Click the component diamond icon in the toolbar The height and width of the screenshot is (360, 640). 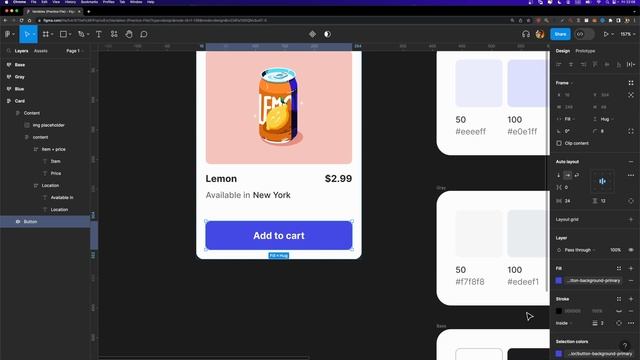tap(312, 34)
